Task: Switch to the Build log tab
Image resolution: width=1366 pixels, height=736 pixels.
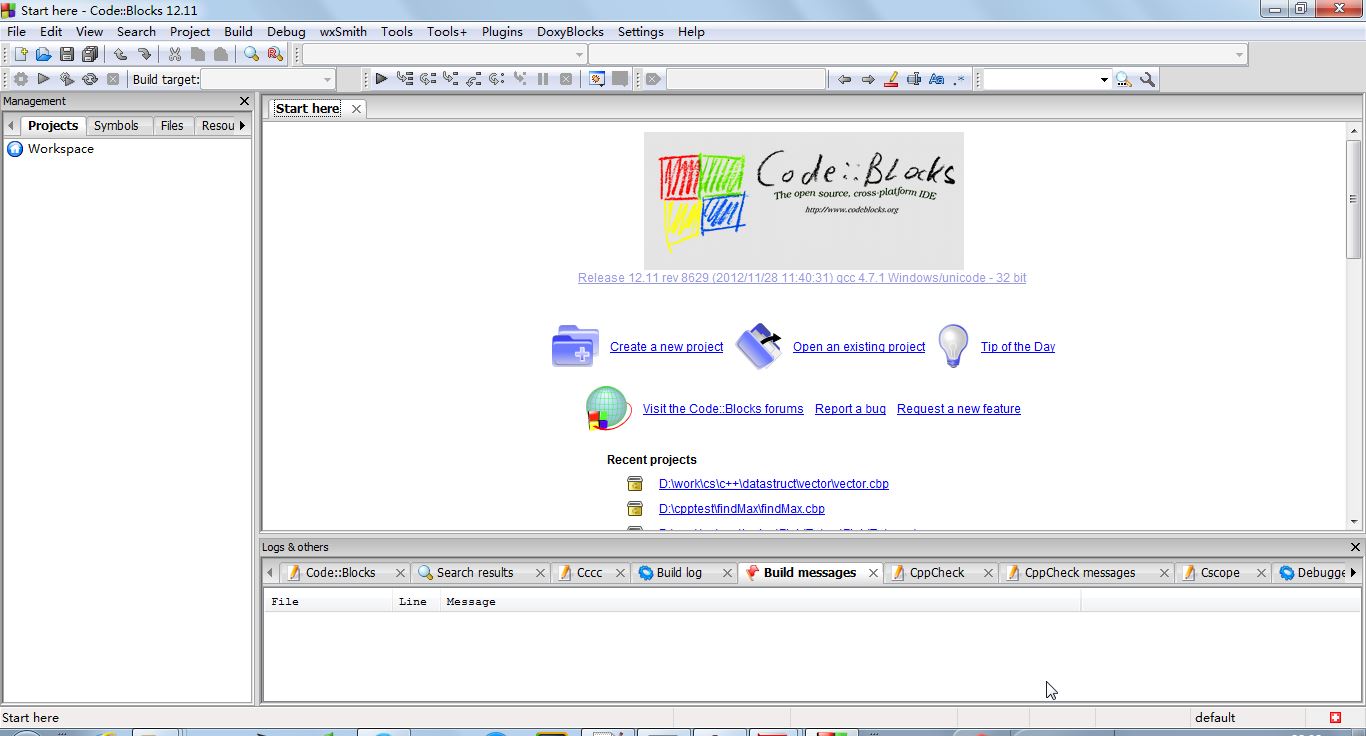Action: coord(678,572)
